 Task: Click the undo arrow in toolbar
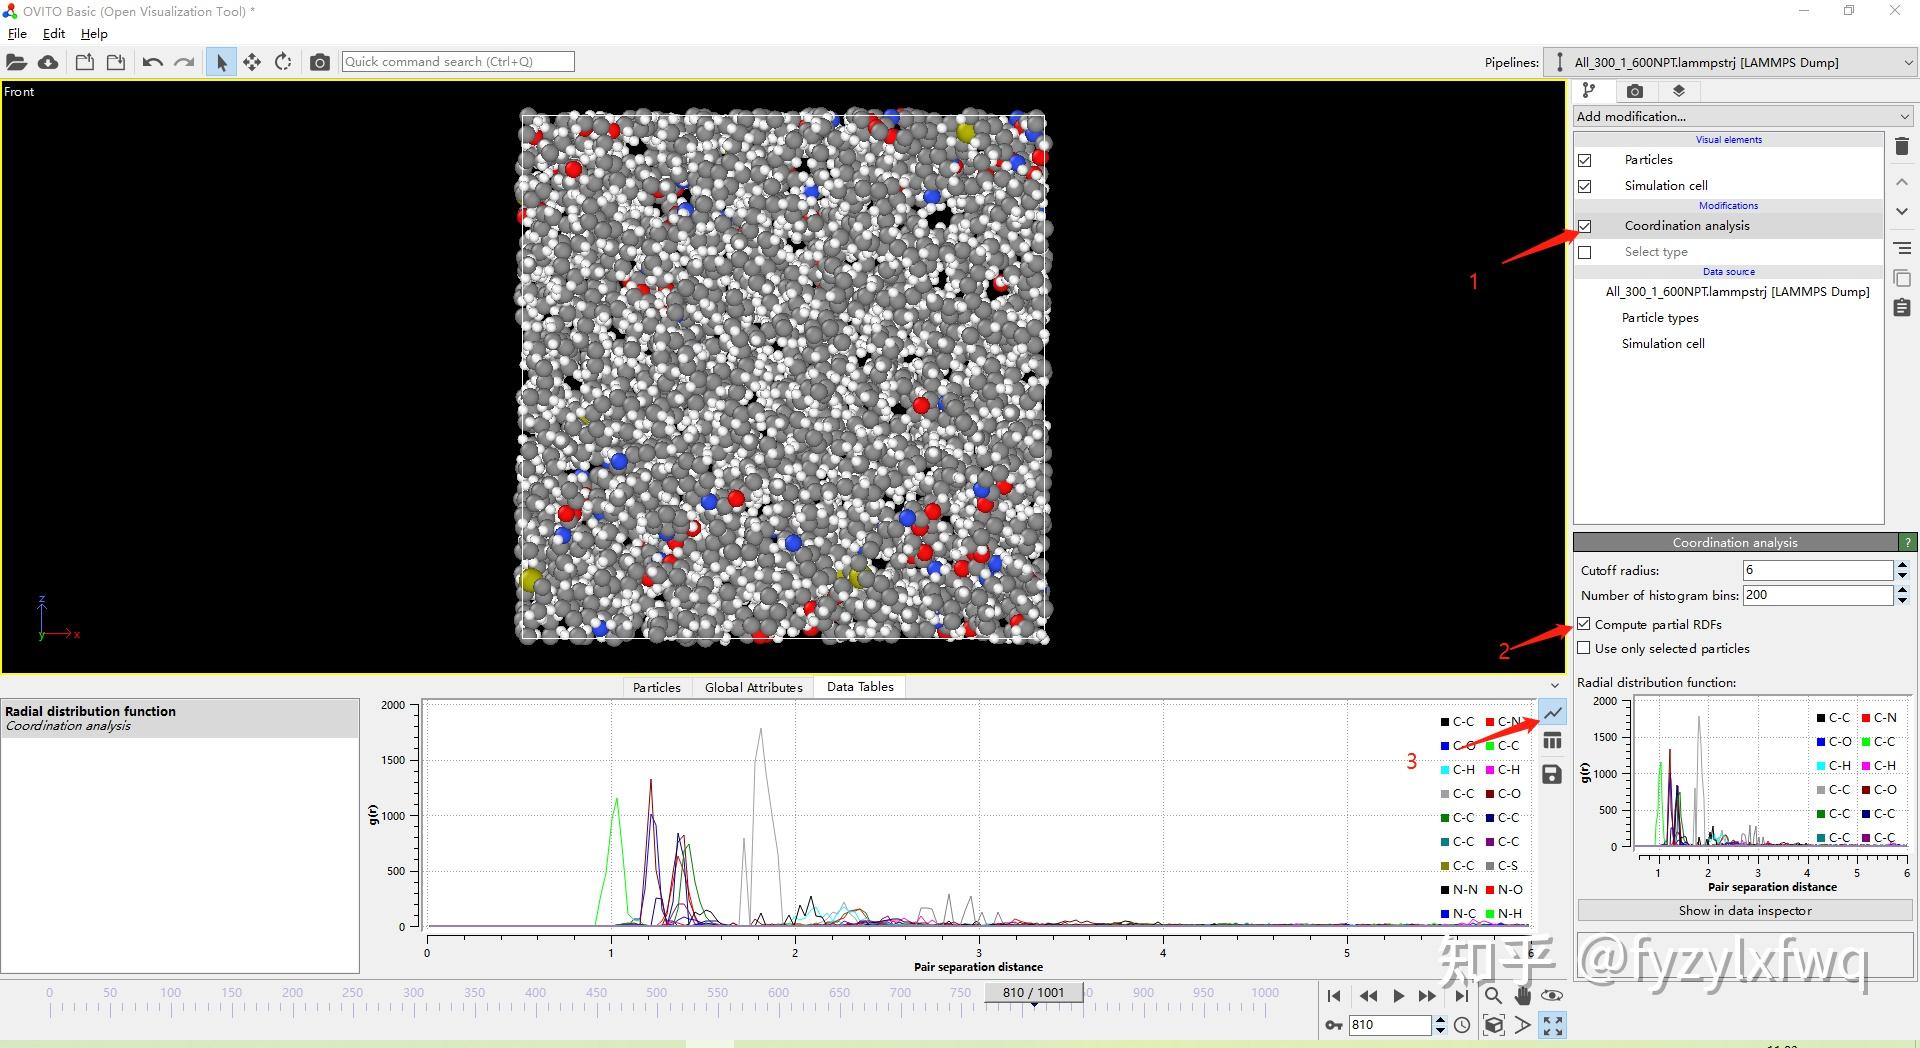152,62
